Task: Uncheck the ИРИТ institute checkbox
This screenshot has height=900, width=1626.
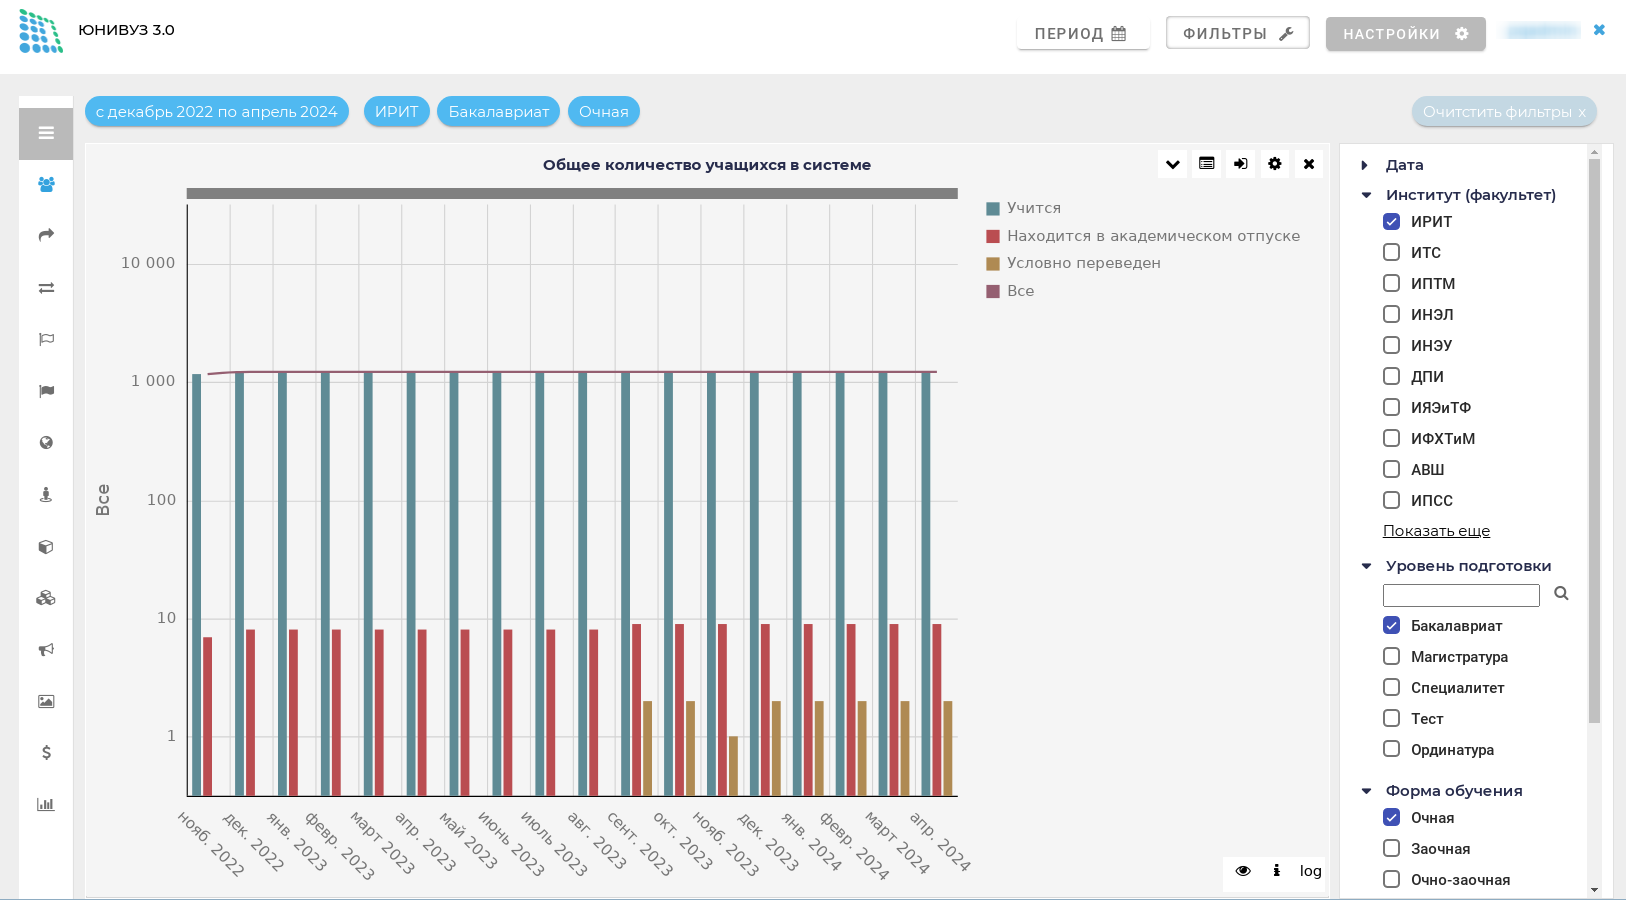Action: (x=1391, y=222)
